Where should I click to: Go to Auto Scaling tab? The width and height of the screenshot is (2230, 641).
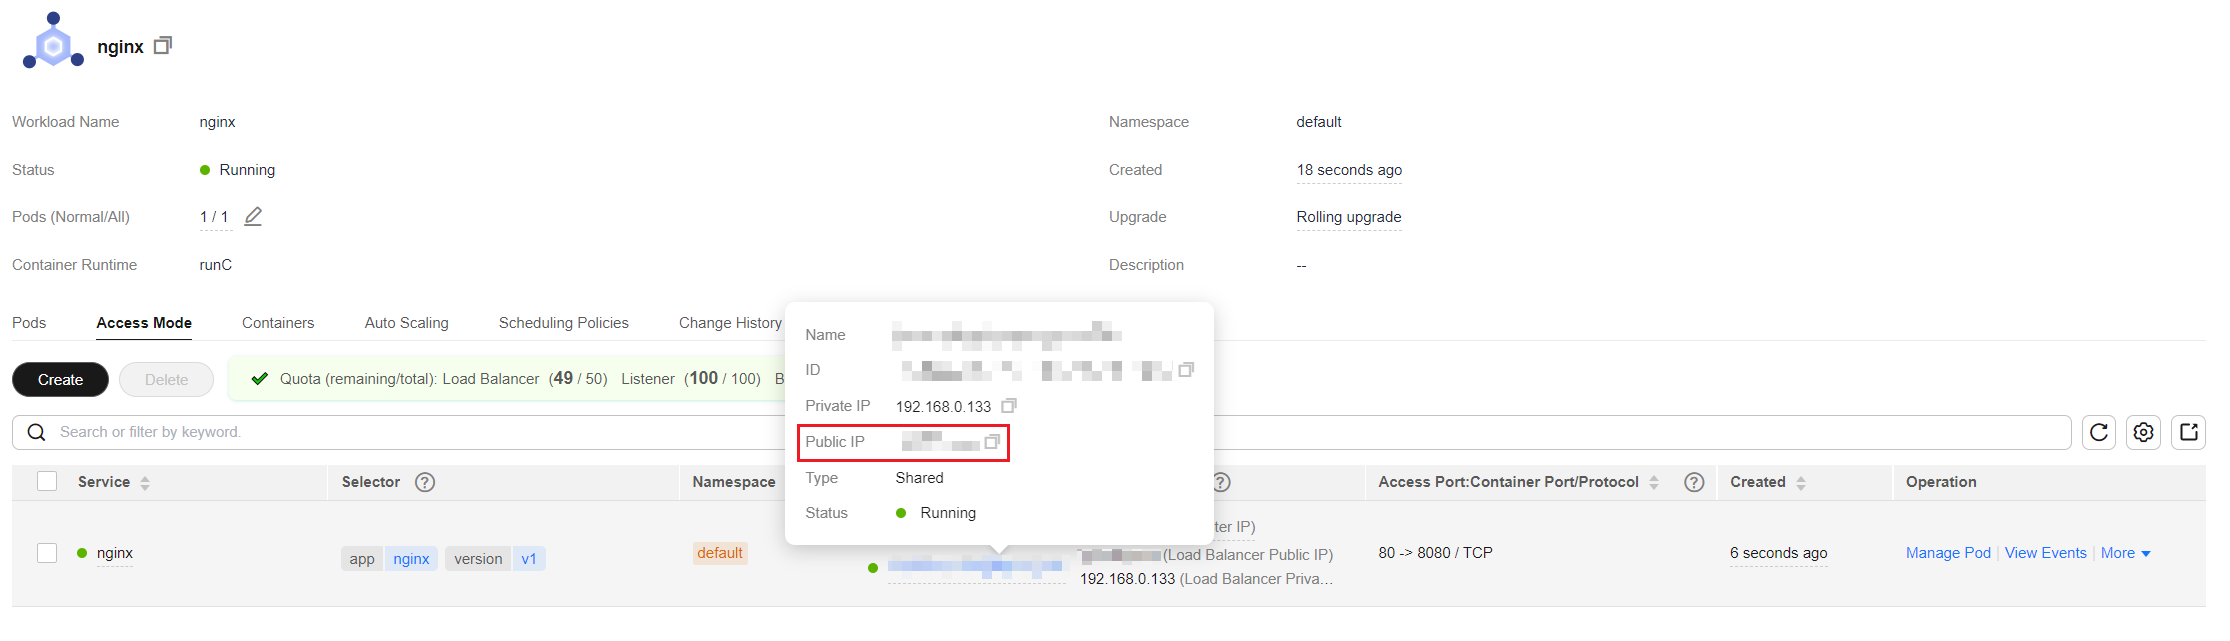(406, 323)
